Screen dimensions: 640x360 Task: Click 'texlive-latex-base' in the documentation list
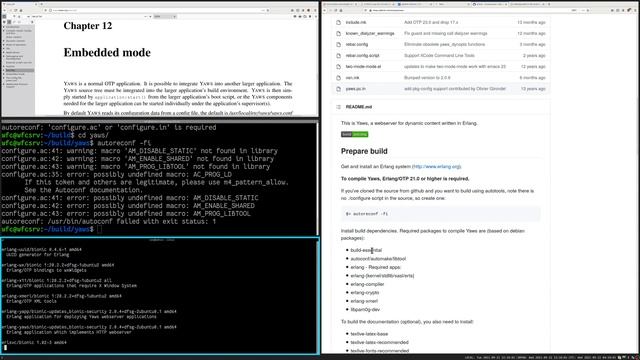[x=369, y=334]
